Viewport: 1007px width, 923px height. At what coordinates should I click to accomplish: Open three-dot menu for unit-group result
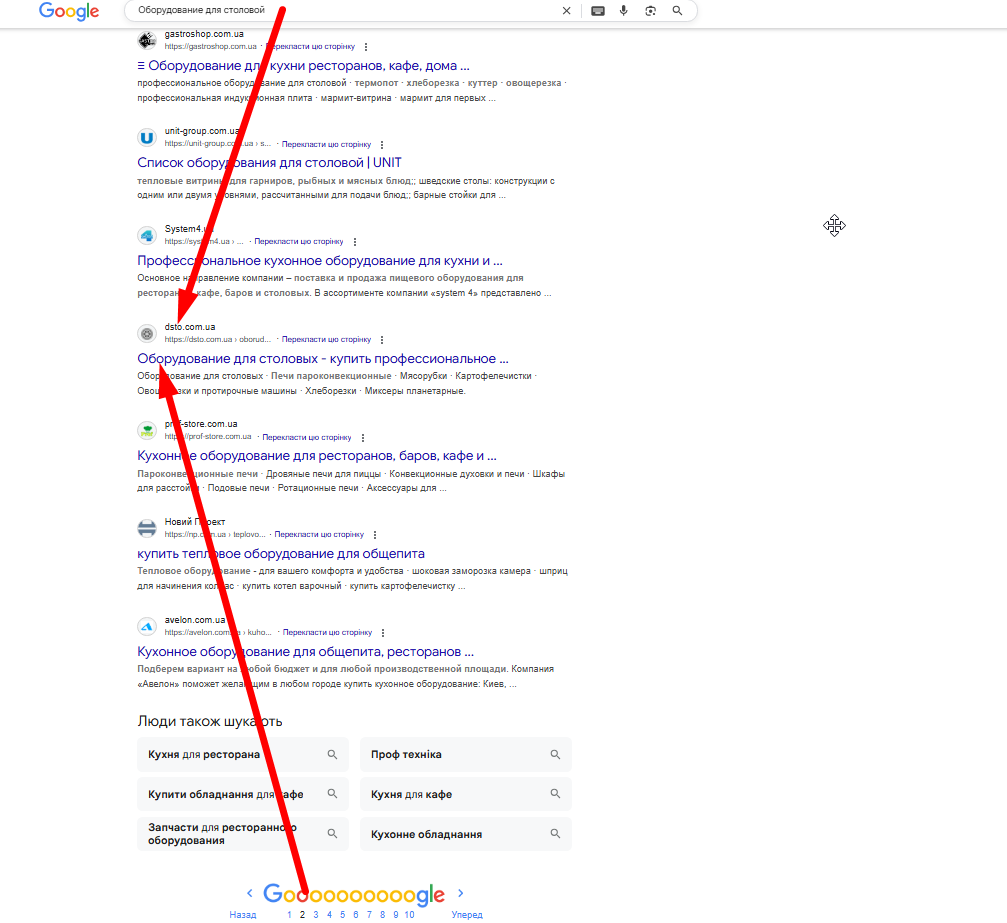tap(382, 145)
